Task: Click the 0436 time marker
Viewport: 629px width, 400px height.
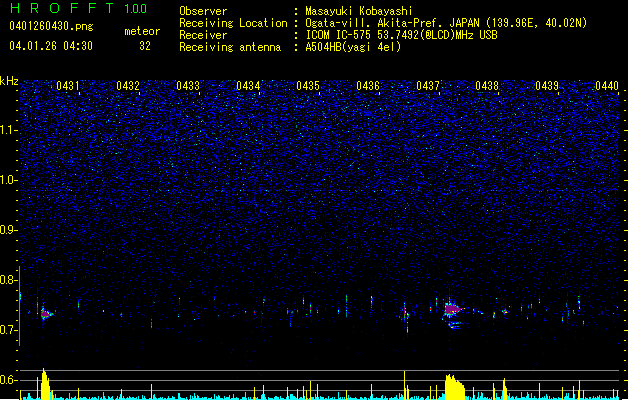Action: click(x=368, y=85)
